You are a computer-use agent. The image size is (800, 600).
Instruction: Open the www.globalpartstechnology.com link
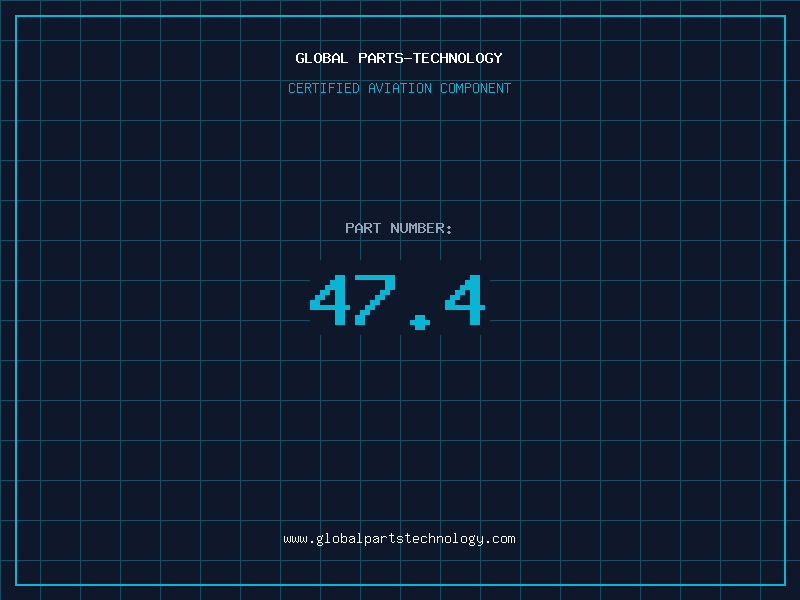[399, 539]
